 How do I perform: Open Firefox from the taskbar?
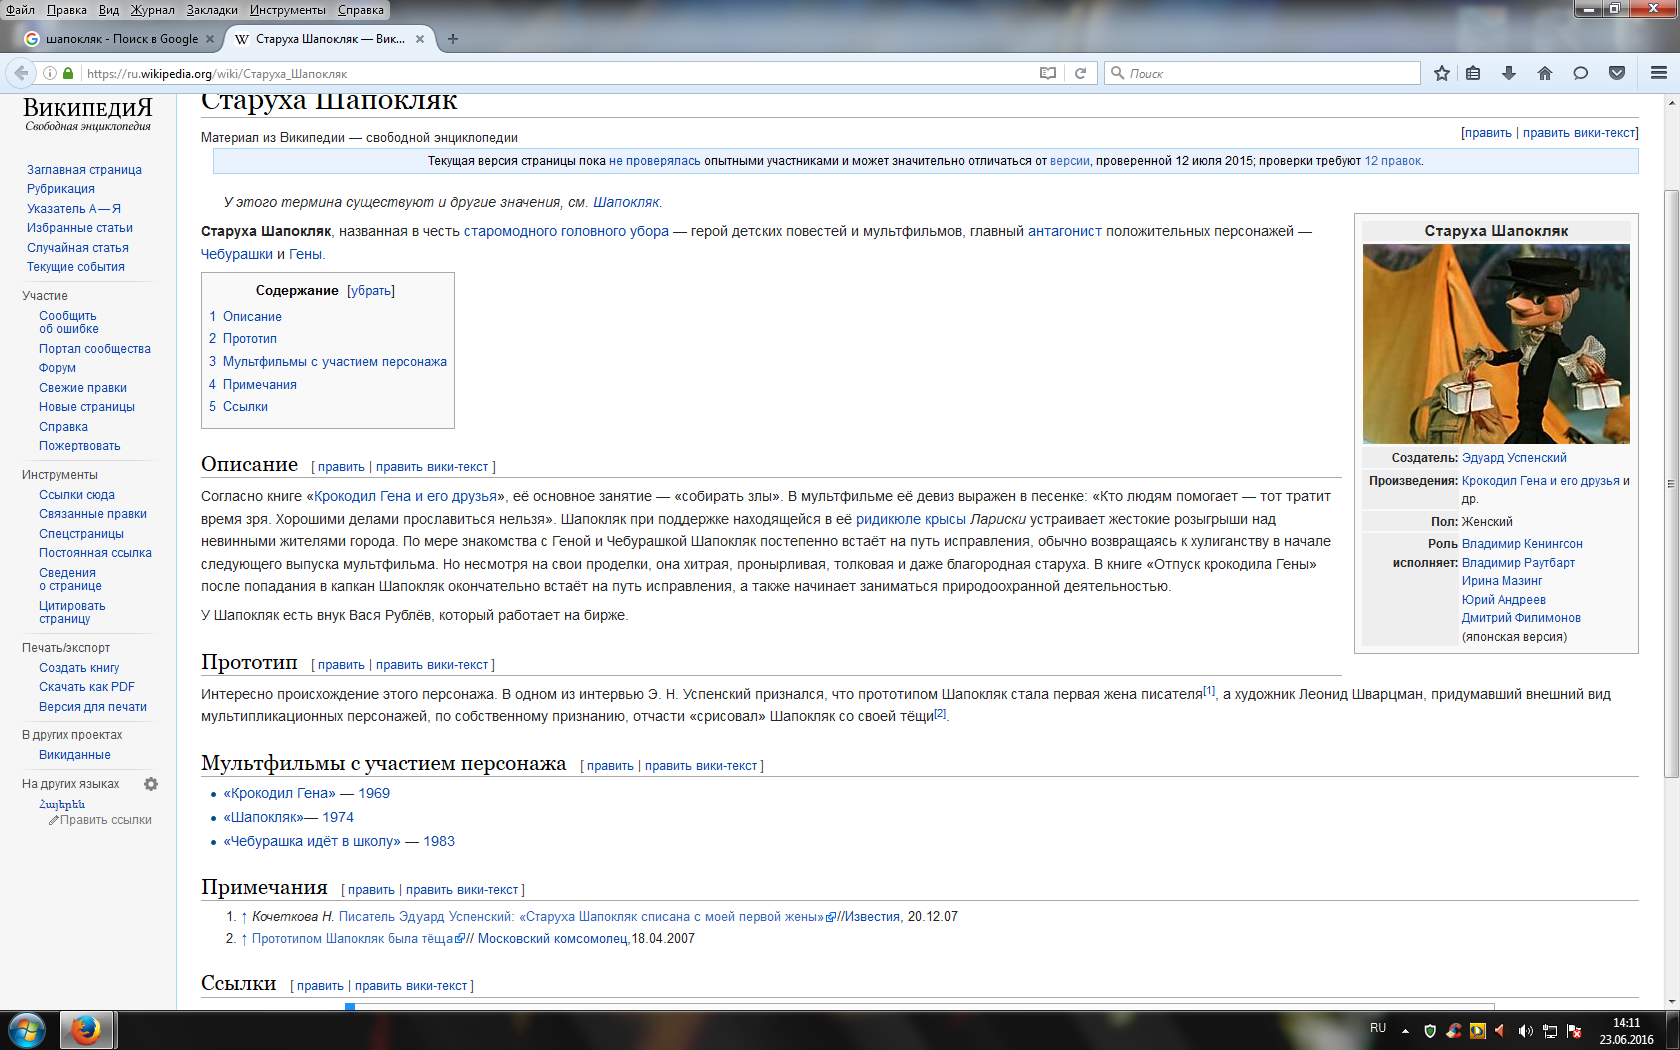[87, 1030]
